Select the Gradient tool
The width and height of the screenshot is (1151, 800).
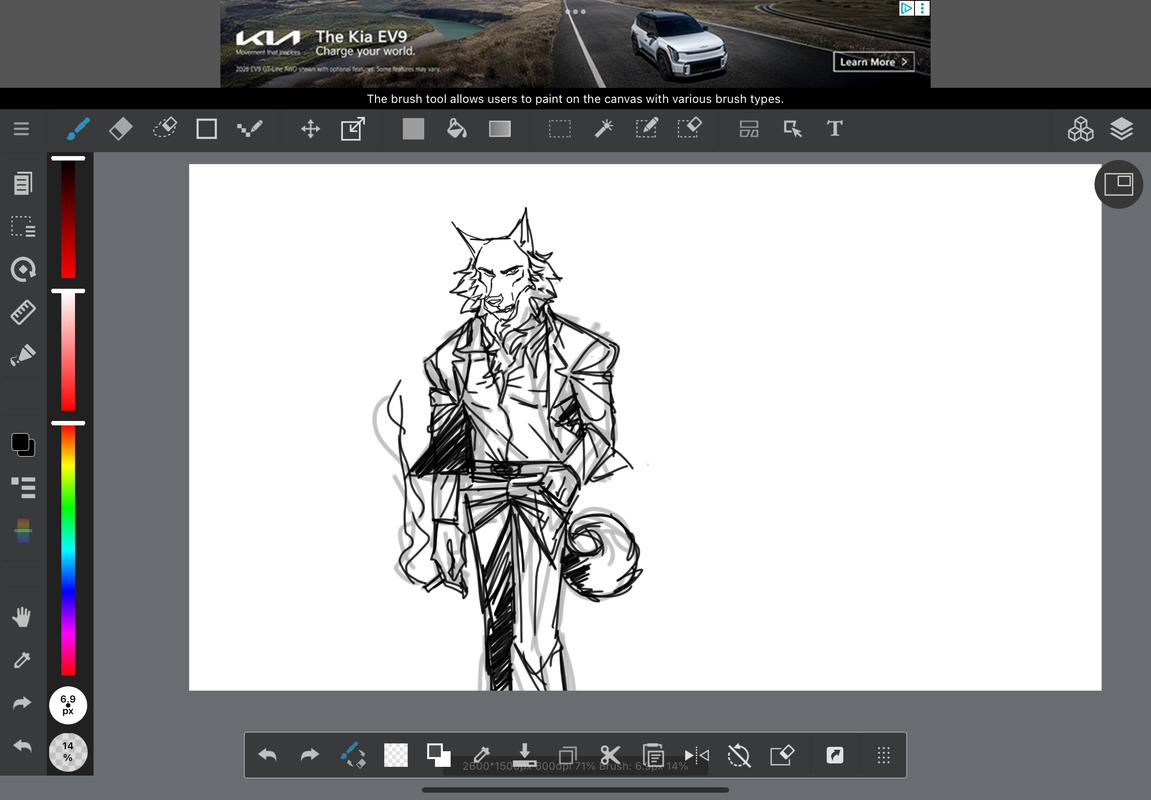[x=500, y=129]
